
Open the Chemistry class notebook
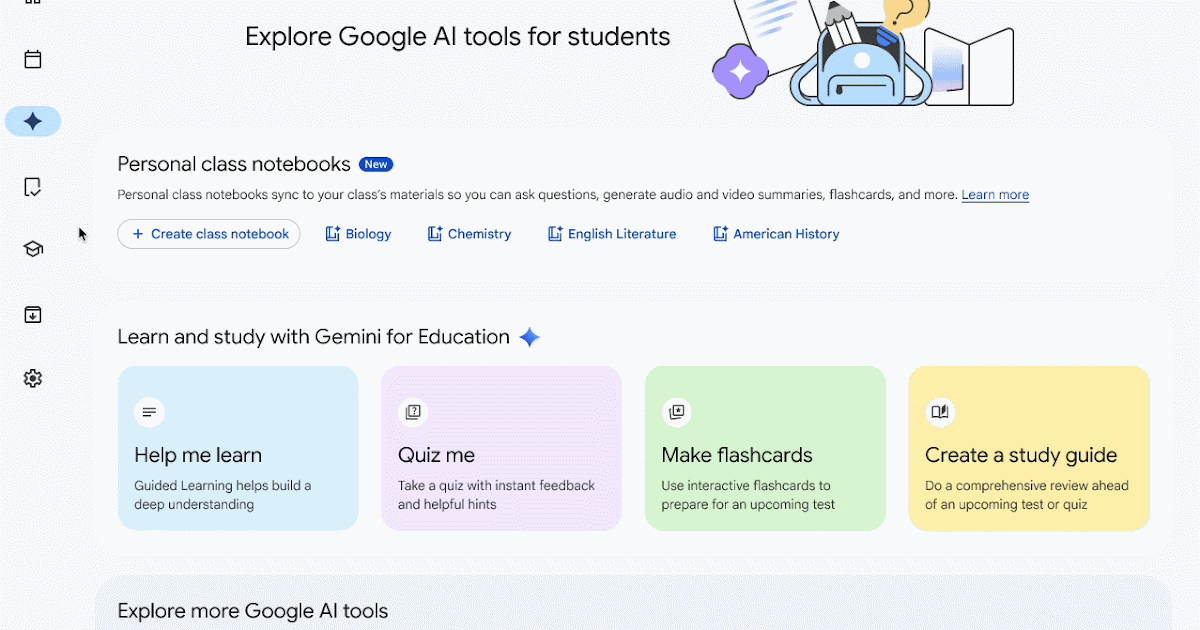tap(469, 233)
